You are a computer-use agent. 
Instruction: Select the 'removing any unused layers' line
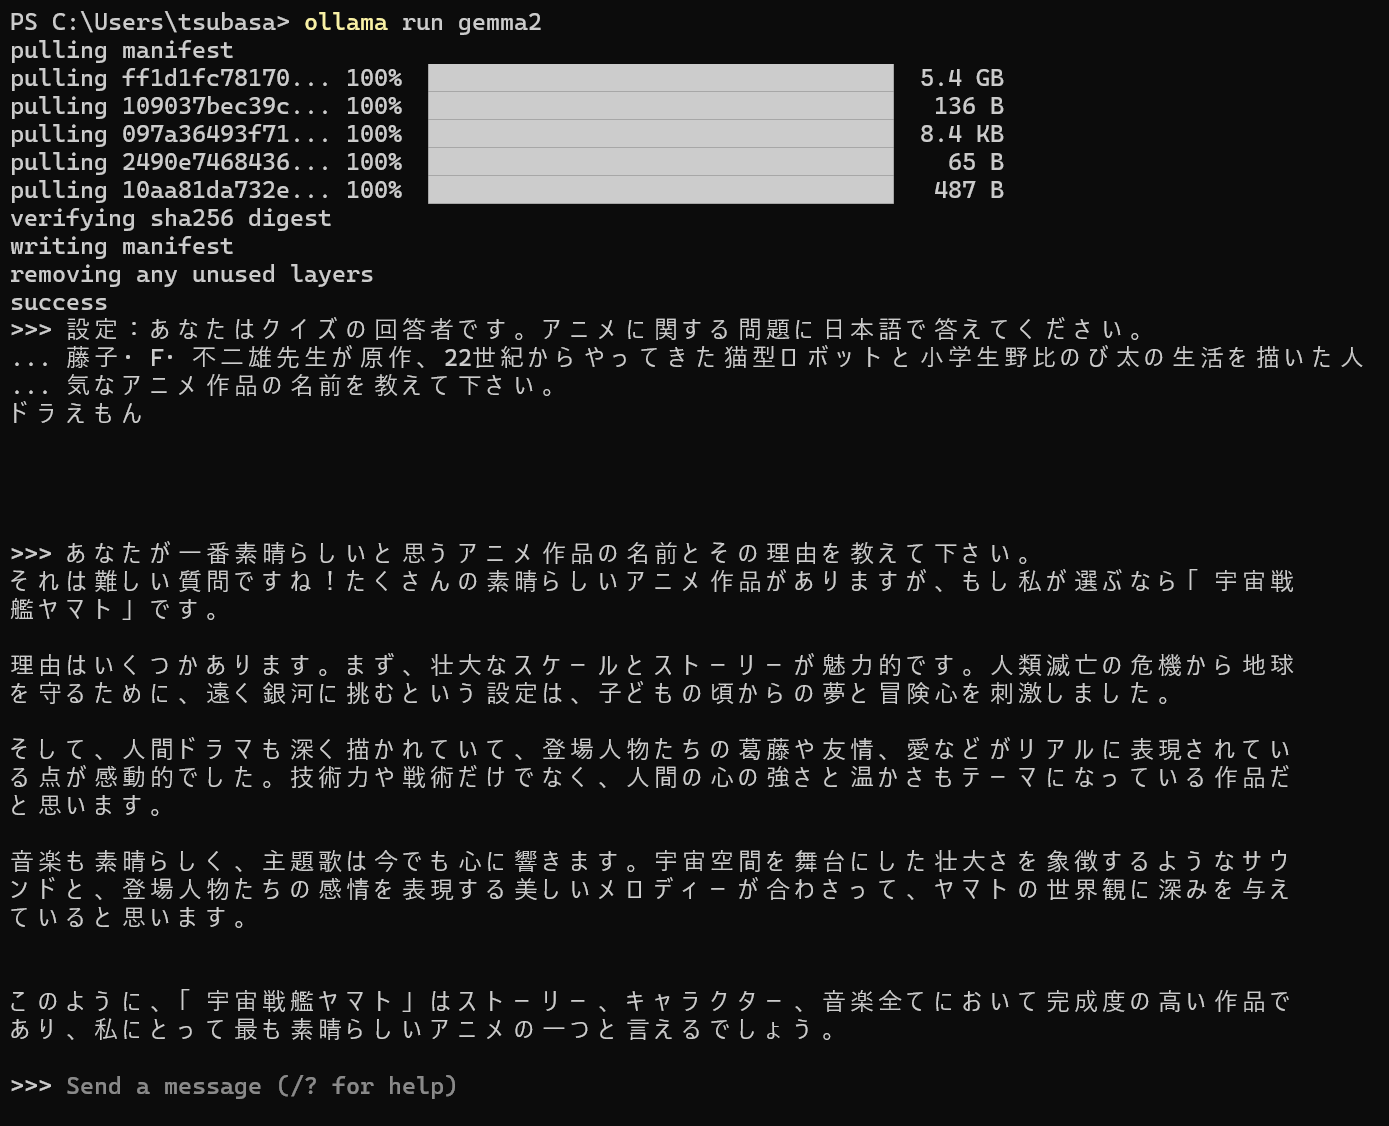pyautogui.click(x=190, y=274)
